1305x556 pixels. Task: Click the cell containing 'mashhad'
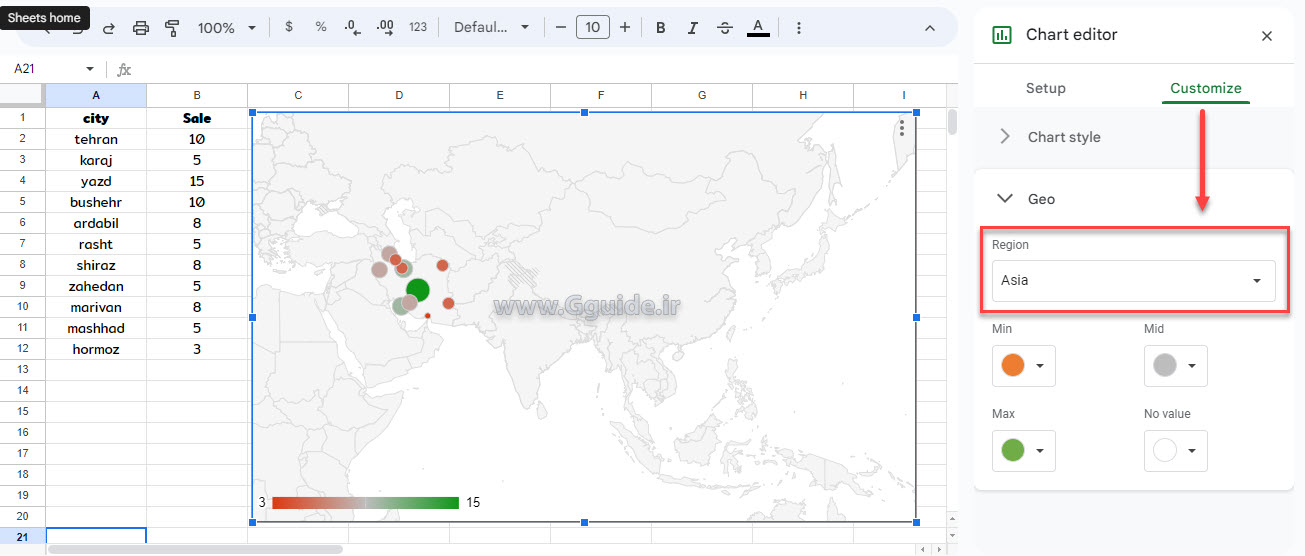96,328
